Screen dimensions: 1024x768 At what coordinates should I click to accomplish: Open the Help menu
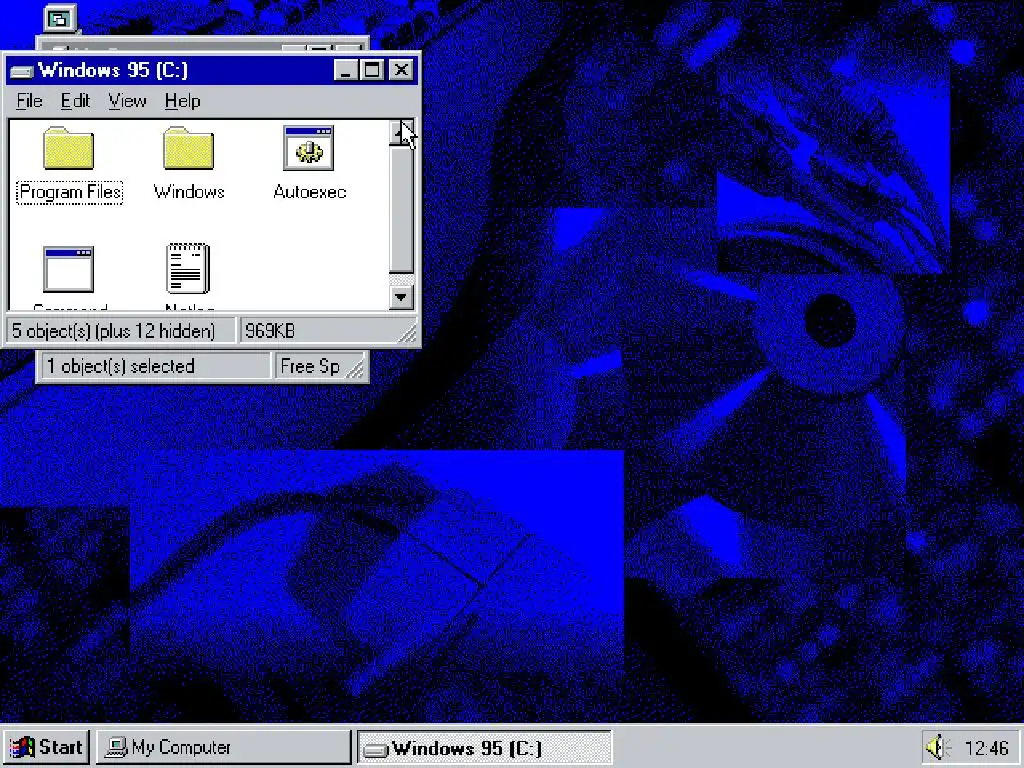pos(182,101)
